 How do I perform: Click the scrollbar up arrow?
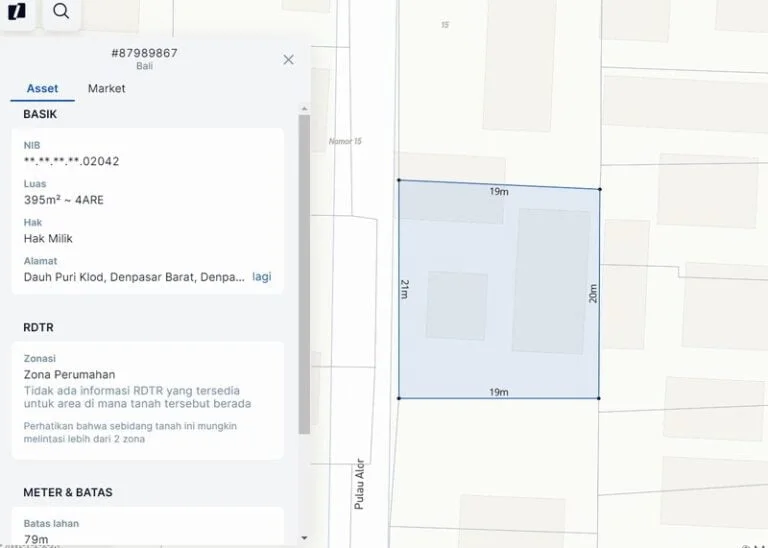point(304,108)
